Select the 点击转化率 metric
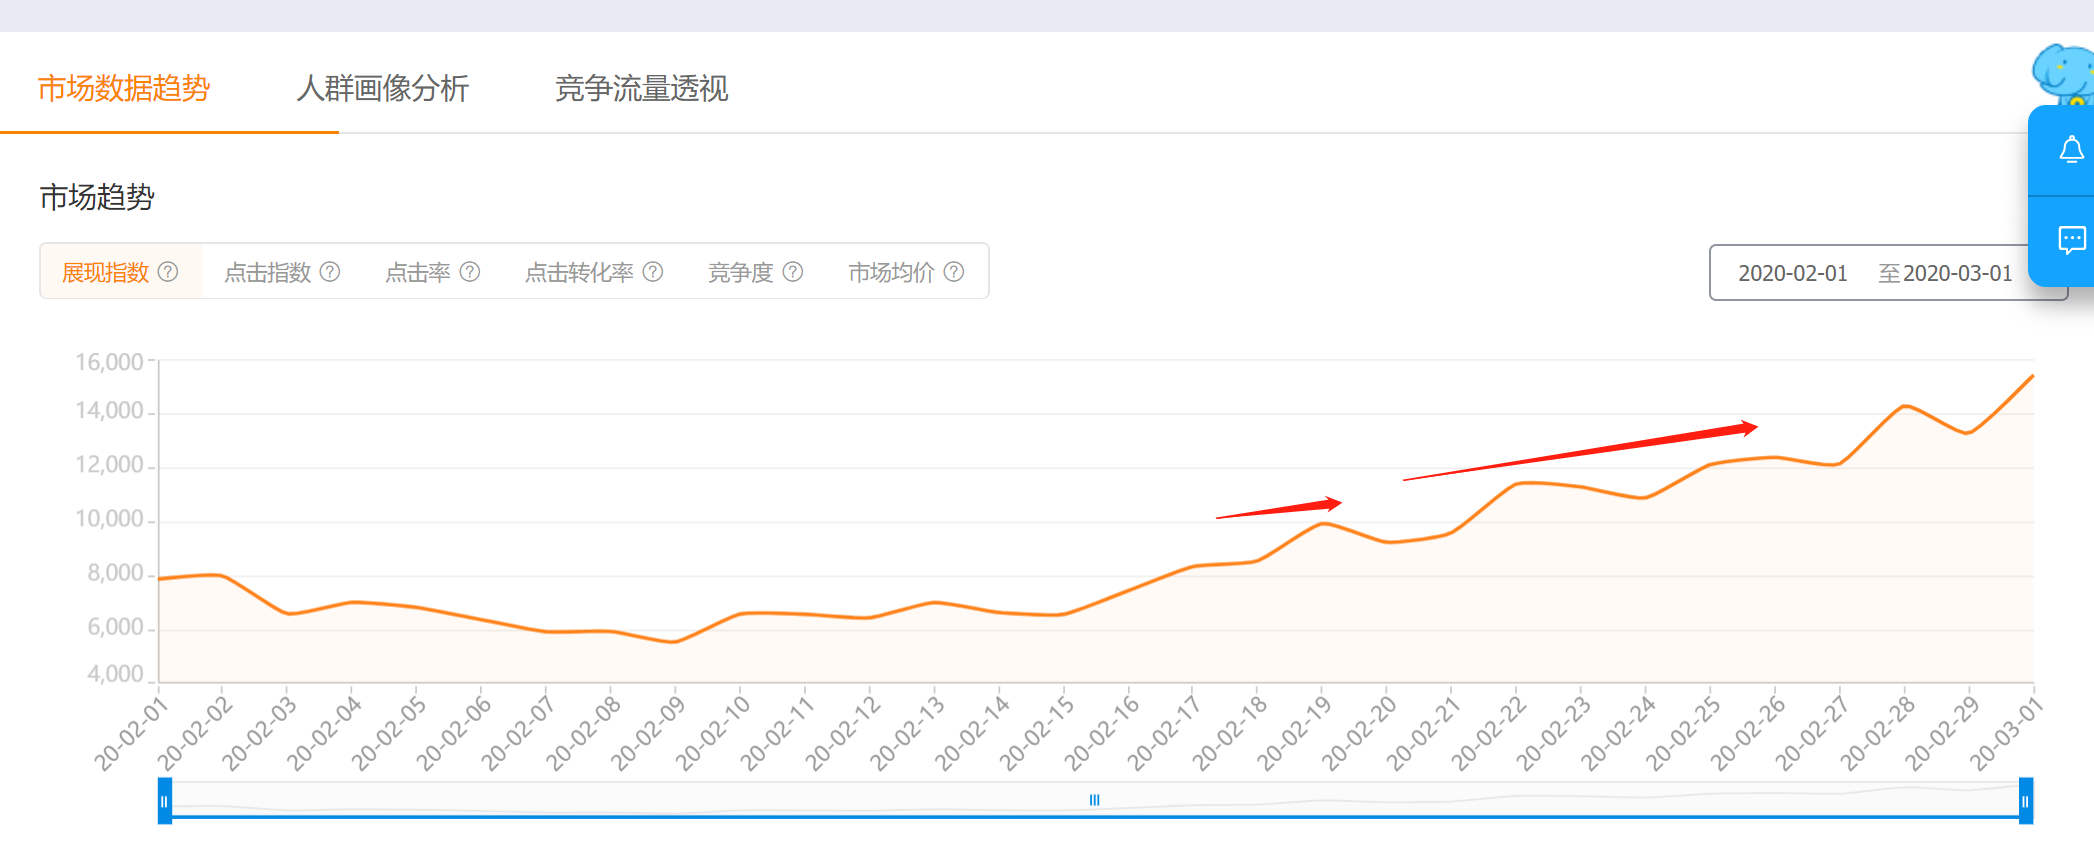The width and height of the screenshot is (2094, 860). (579, 272)
